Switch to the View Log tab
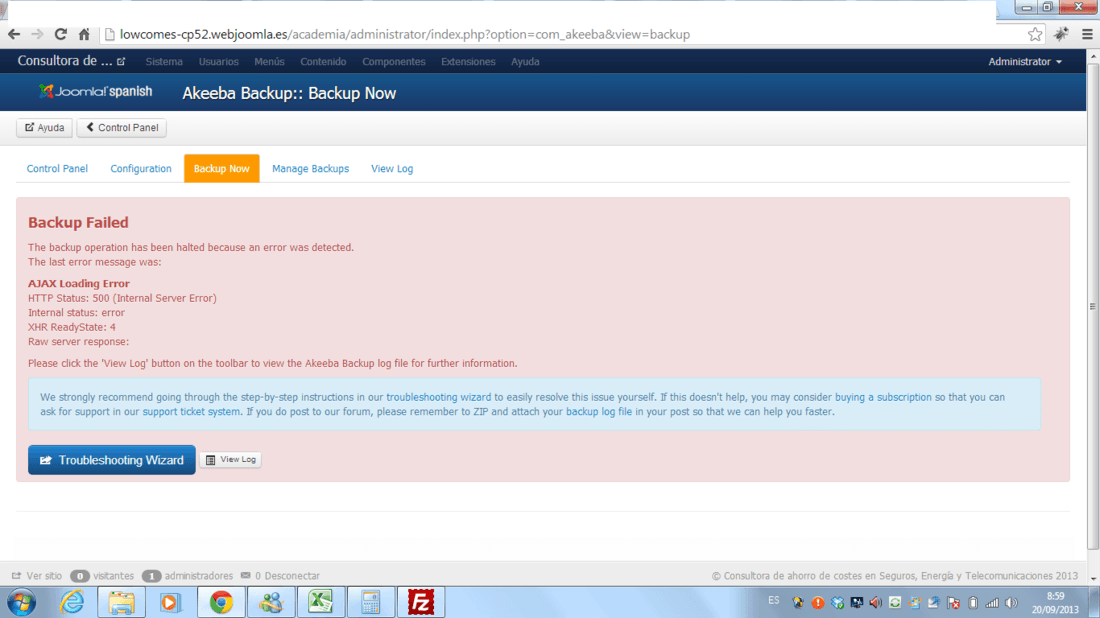Screen dimensions: 1100x618 point(392,168)
